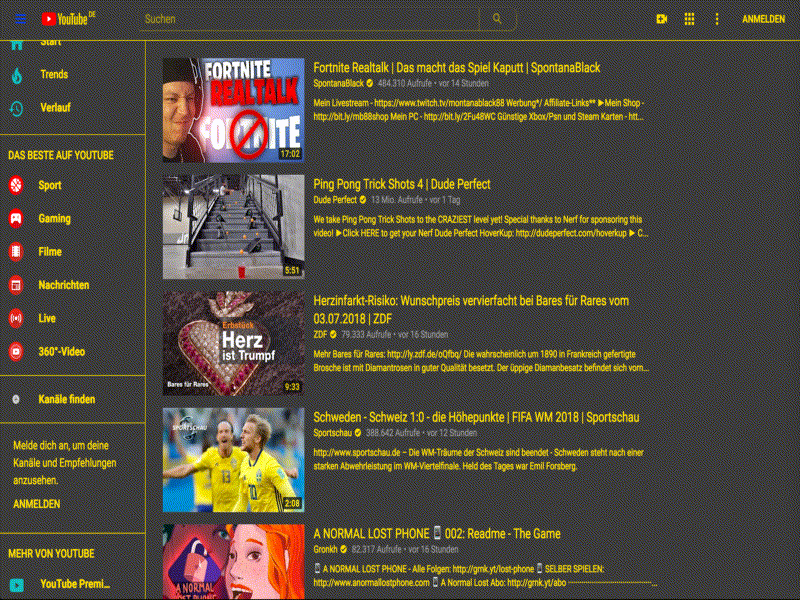Viewport: 800px width, 600px height.
Task: Click SpontanaBlack verified badge
Action: tap(369, 83)
